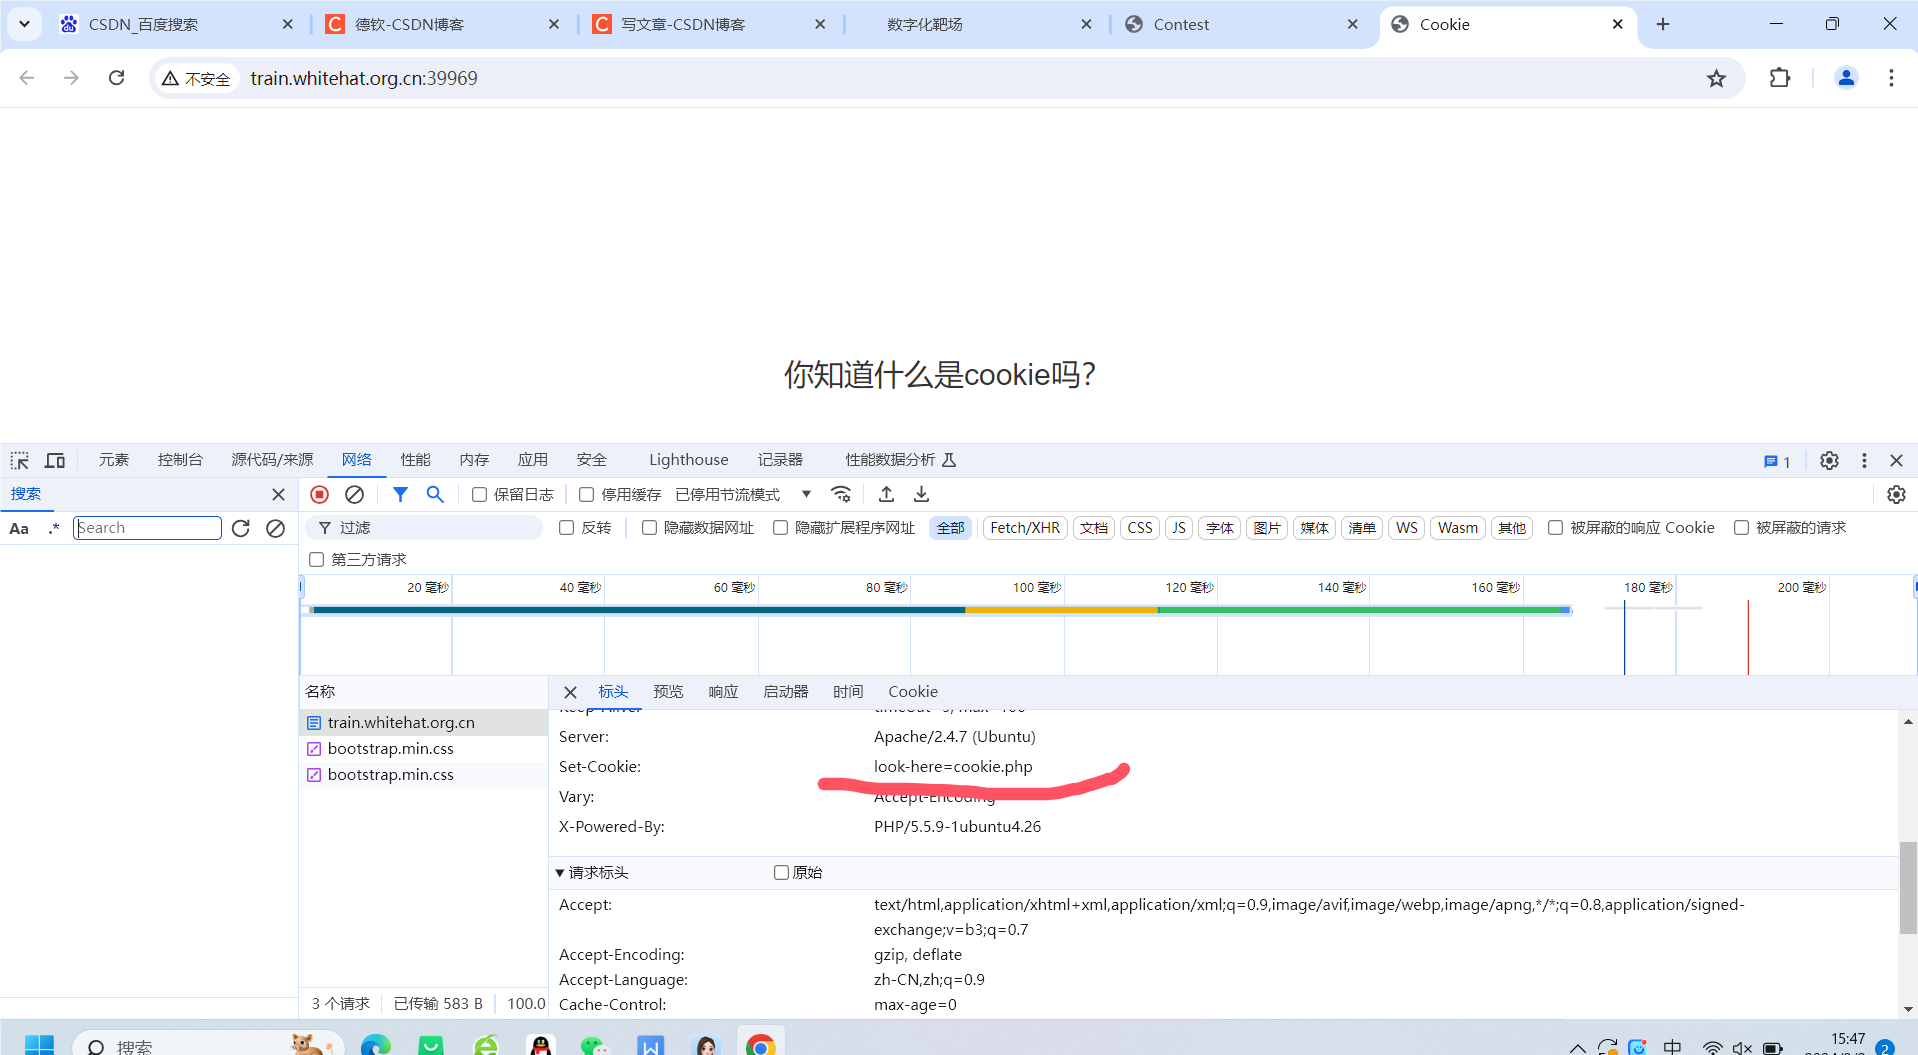Click the network search magnifier icon
Image resolution: width=1918 pixels, height=1055 pixels.
435,494
